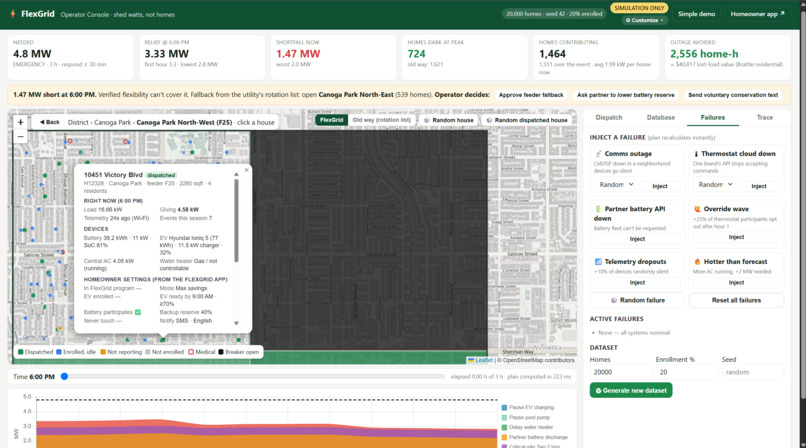This screenshot has height=448, width=806.
Task: Click the Seed input field
Action: pos(753,372)
